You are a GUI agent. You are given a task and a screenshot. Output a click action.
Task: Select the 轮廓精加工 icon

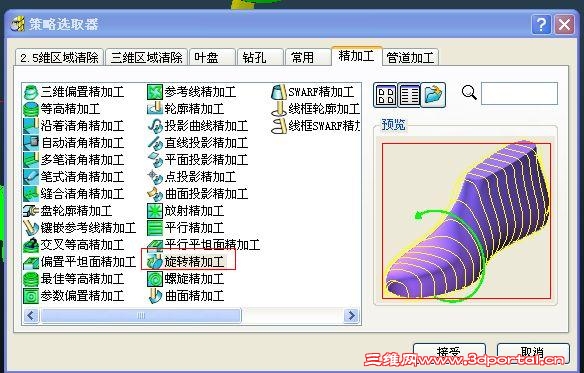(155, 109)
